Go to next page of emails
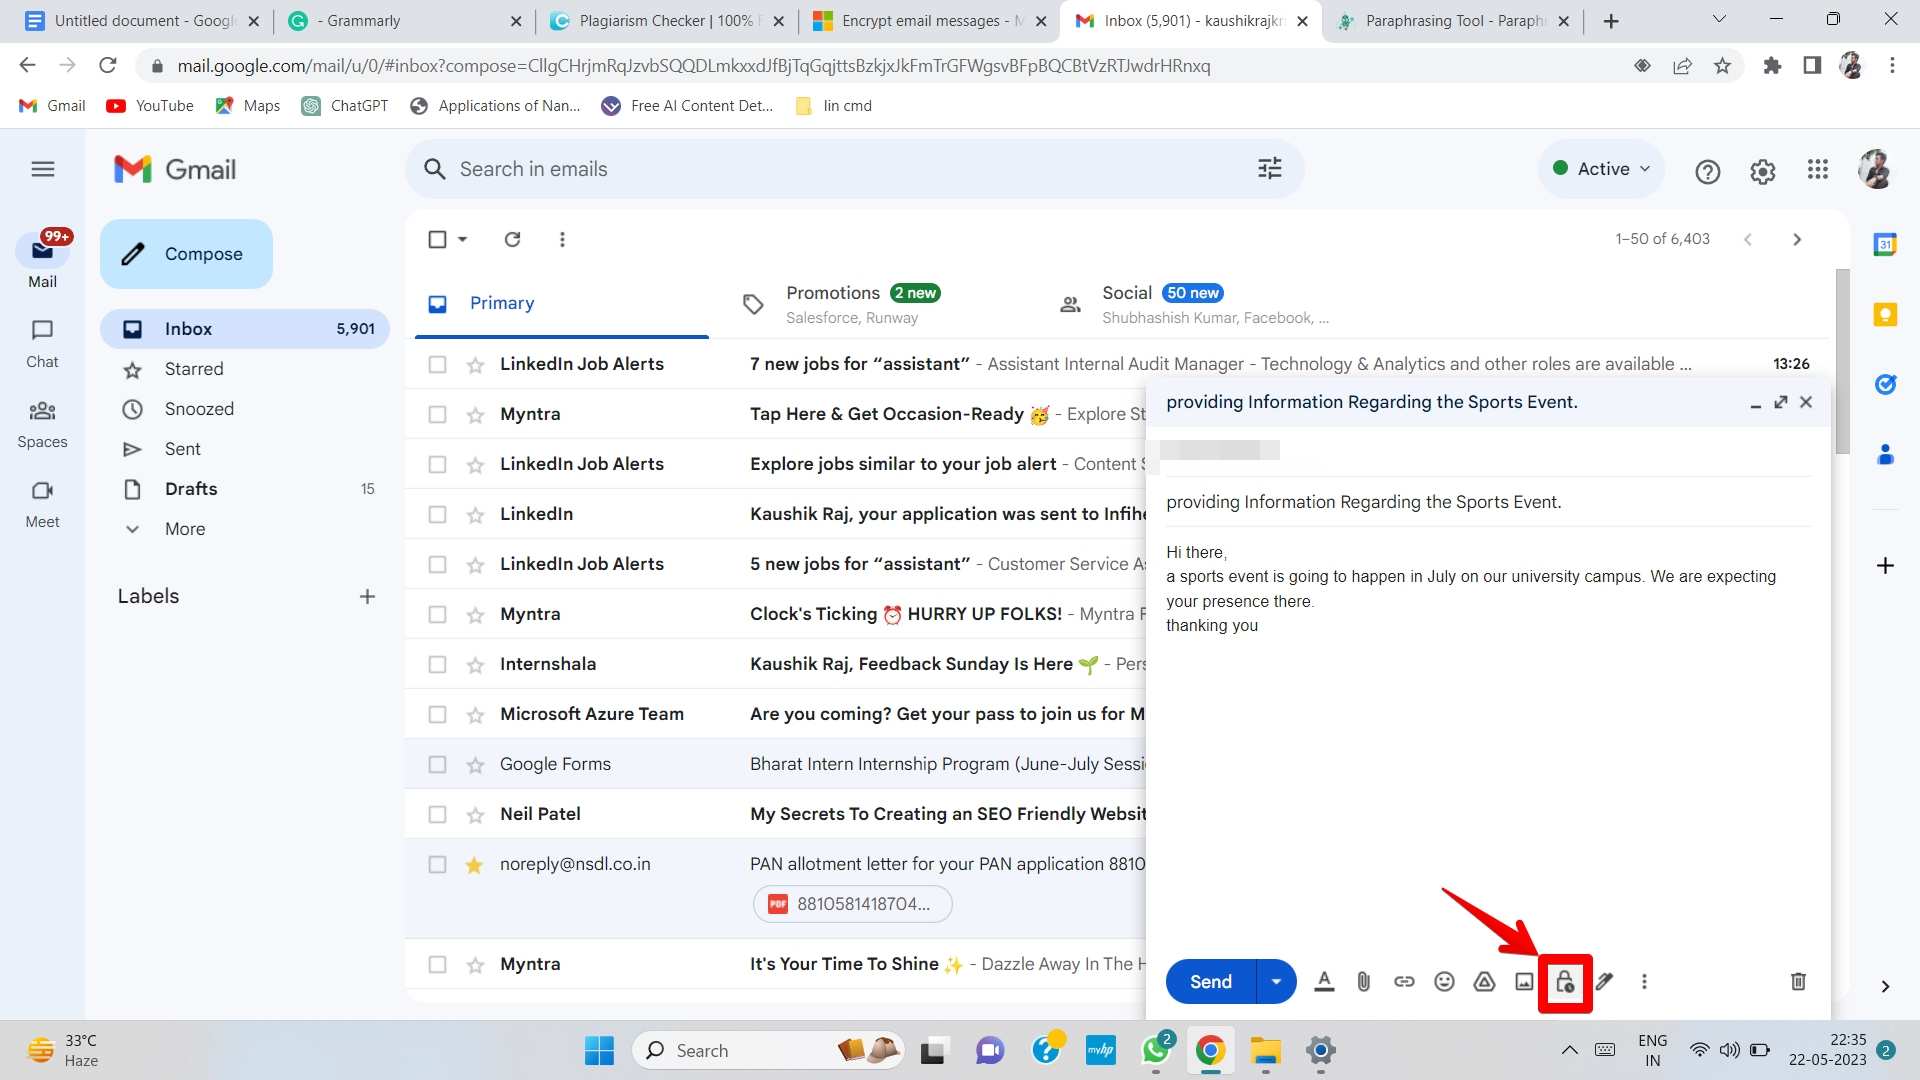 [1797, 240]
